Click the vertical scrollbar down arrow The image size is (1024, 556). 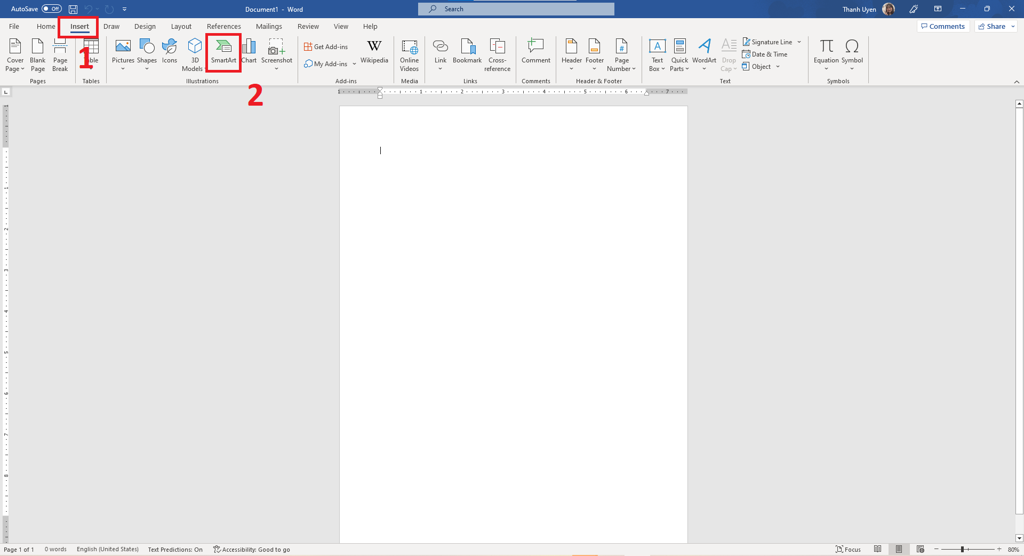pos(1019,538)
